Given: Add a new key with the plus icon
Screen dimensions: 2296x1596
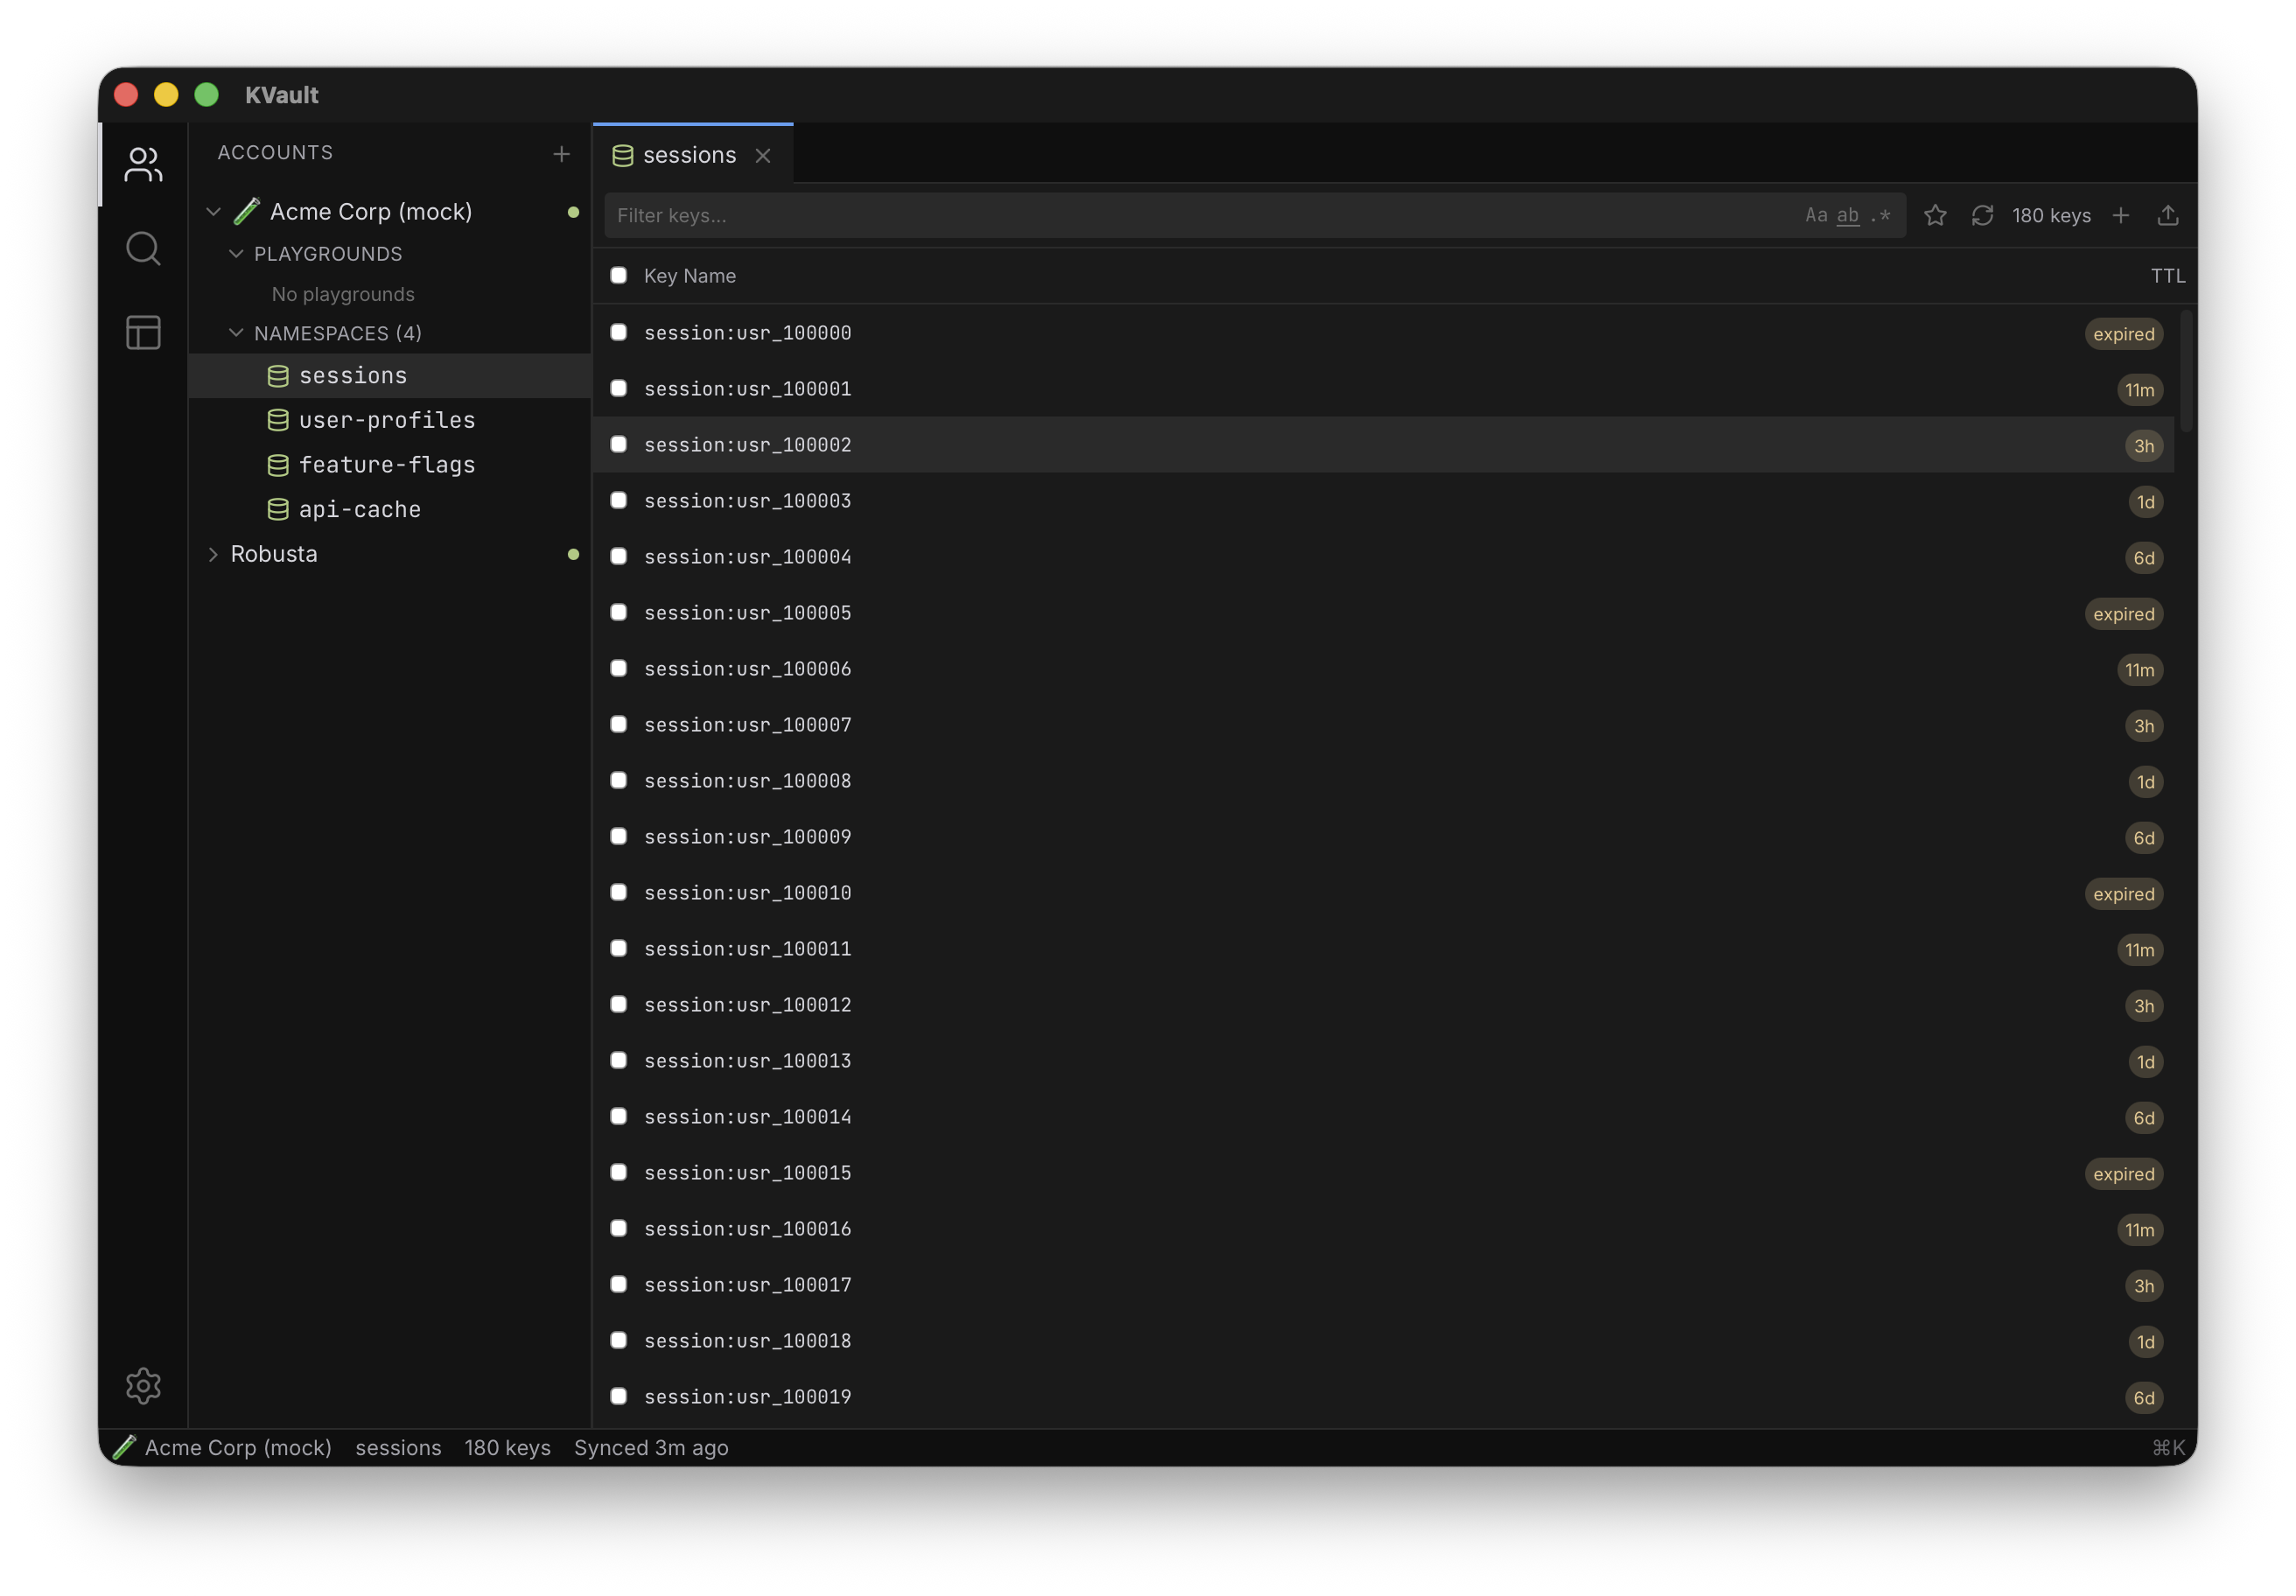Looking at the screenshot, I should click(2122, 215).
